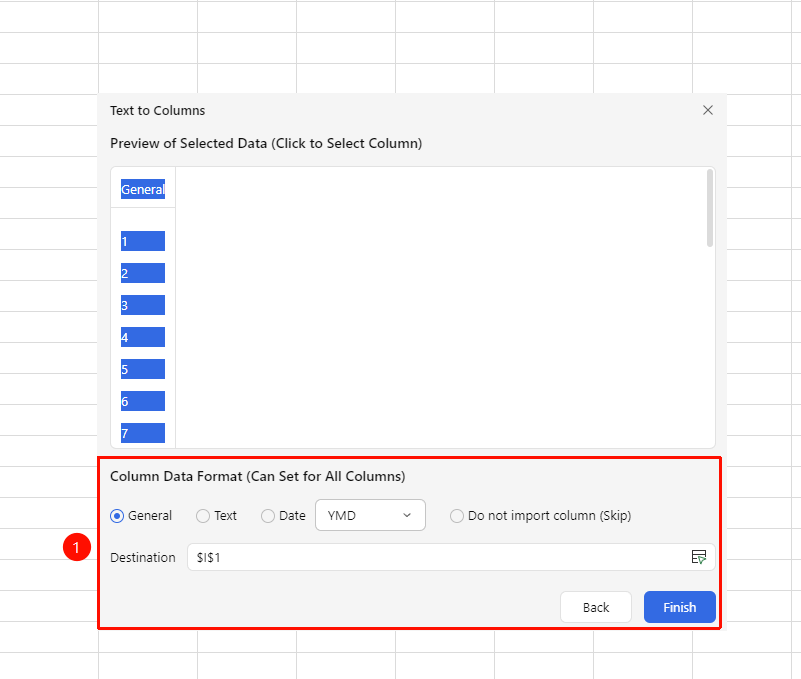Click preview row with value 3
Viewport: 801px width, 679px height.
[x=143, y=305]
